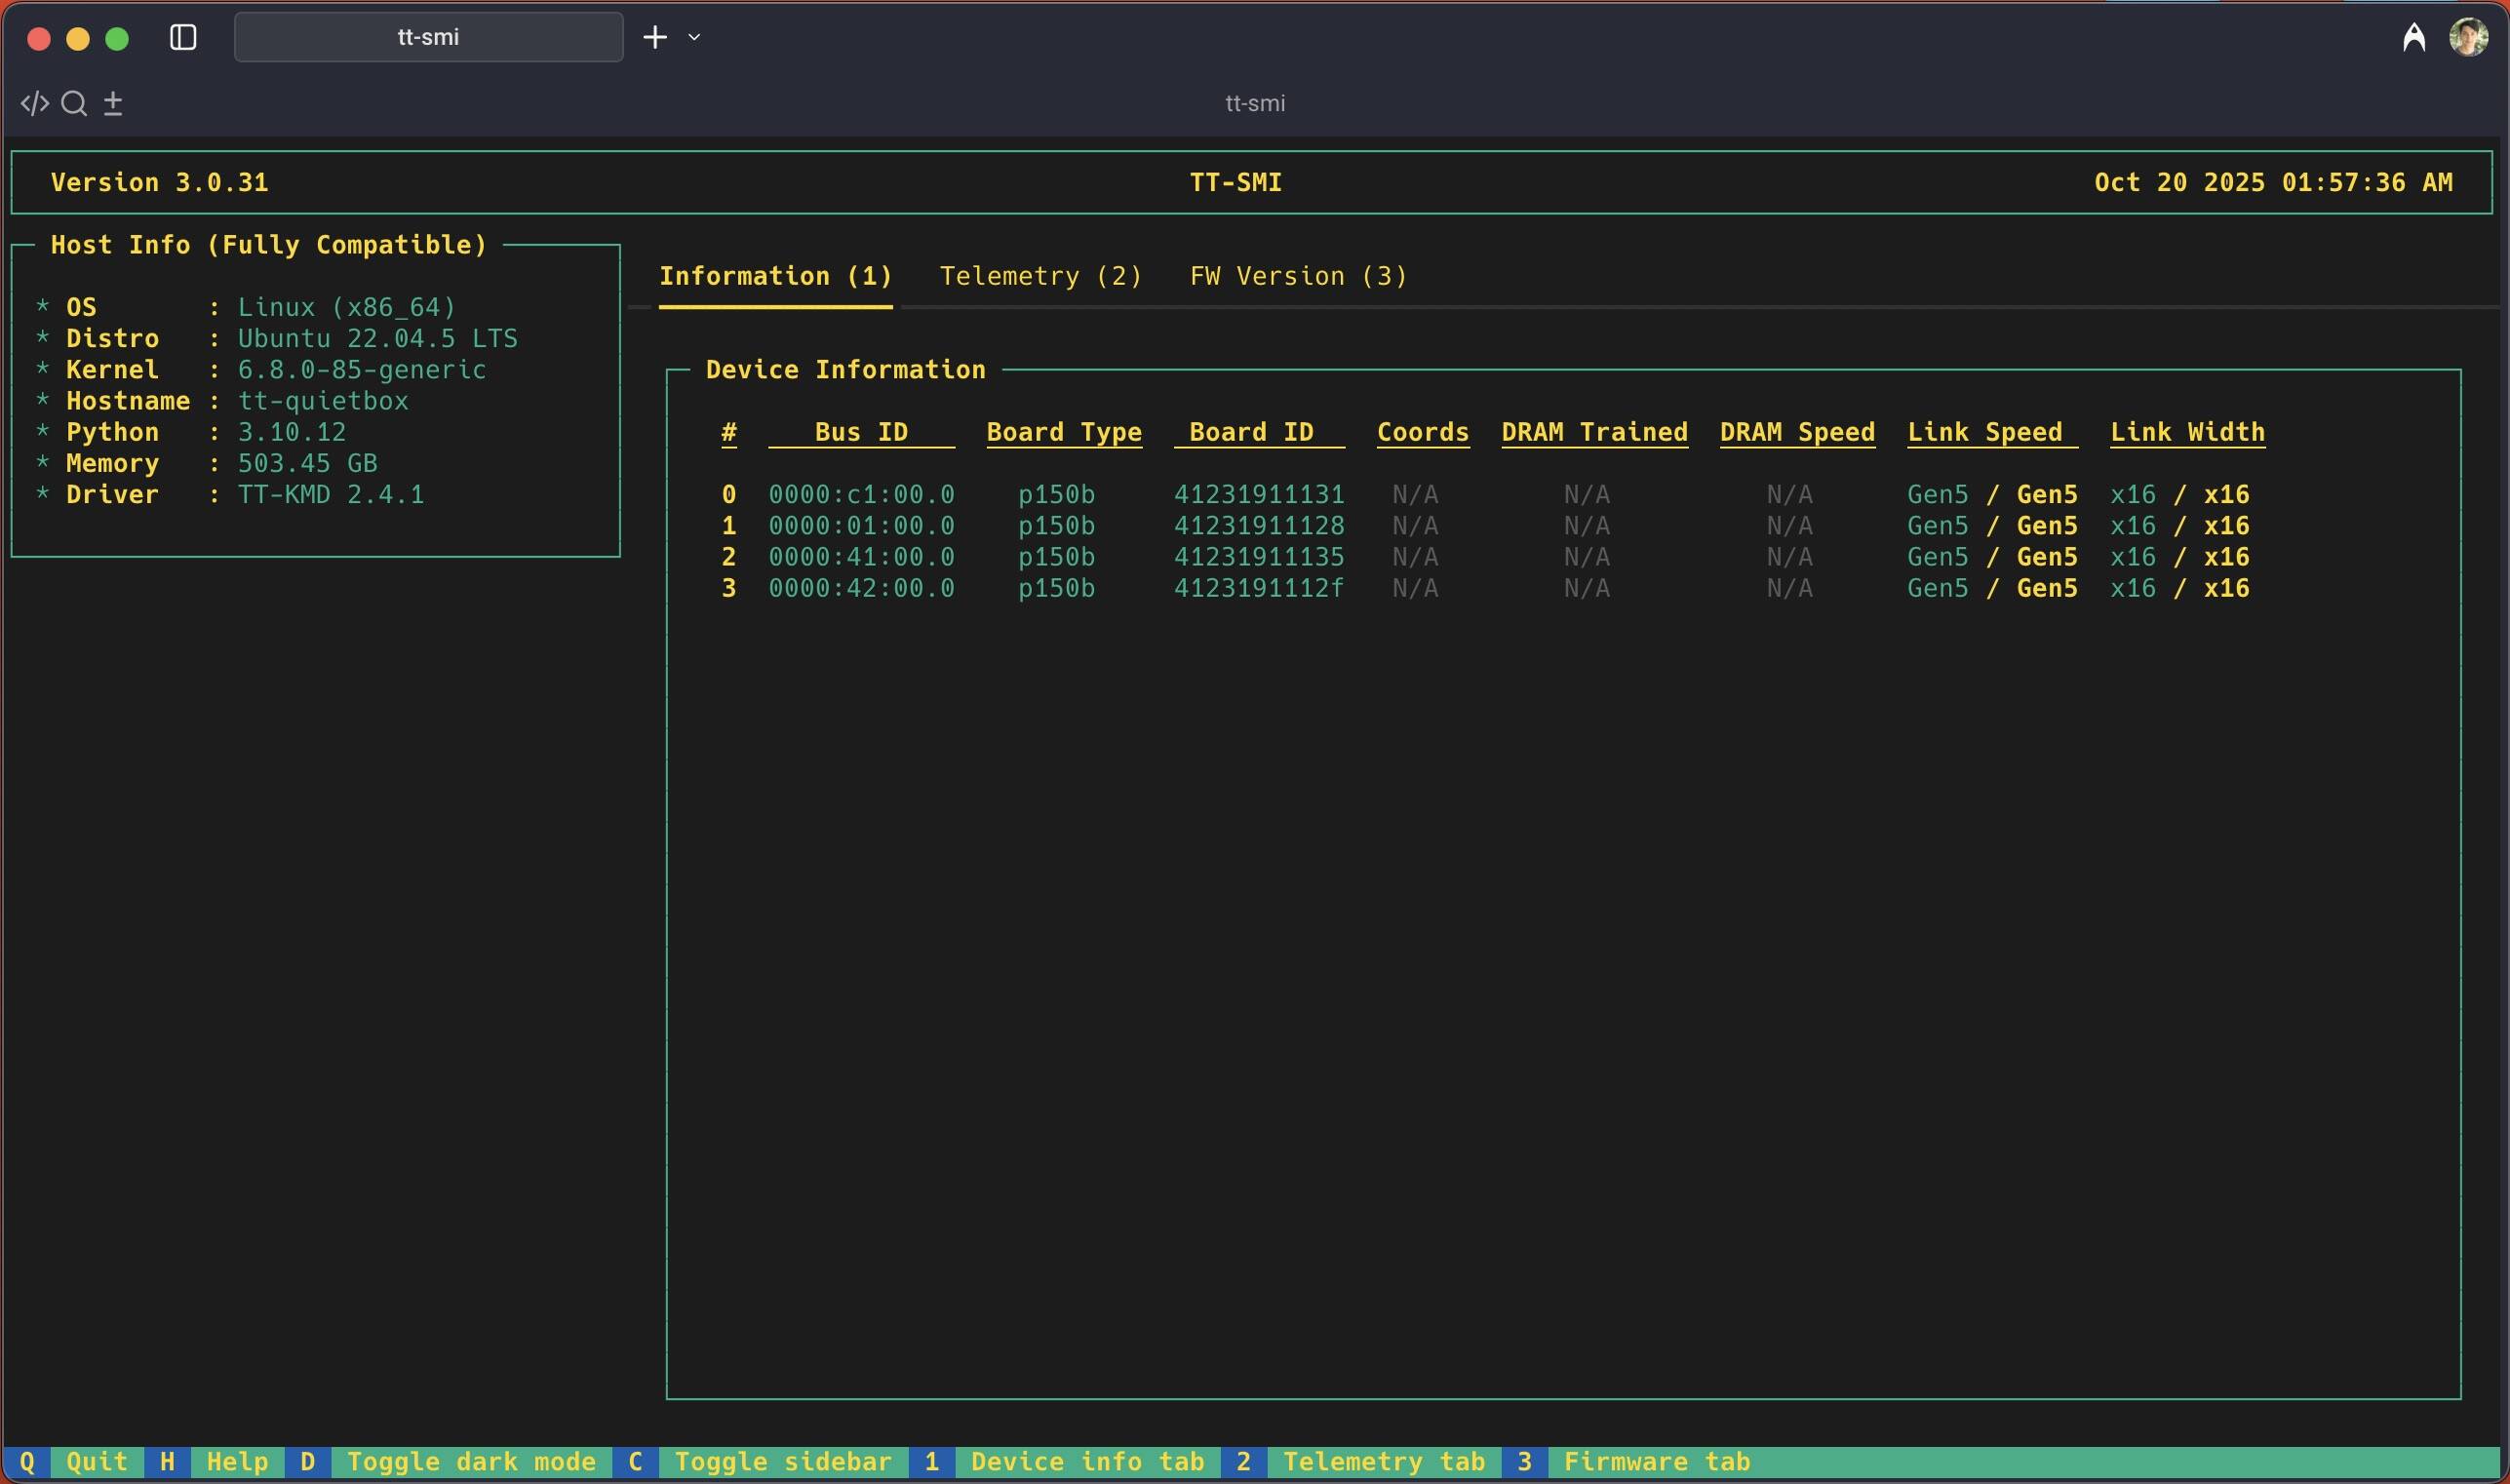Toggle sidebar from the footer bar
This screenshot has height=1484, width=2510.
[783, 1462]
